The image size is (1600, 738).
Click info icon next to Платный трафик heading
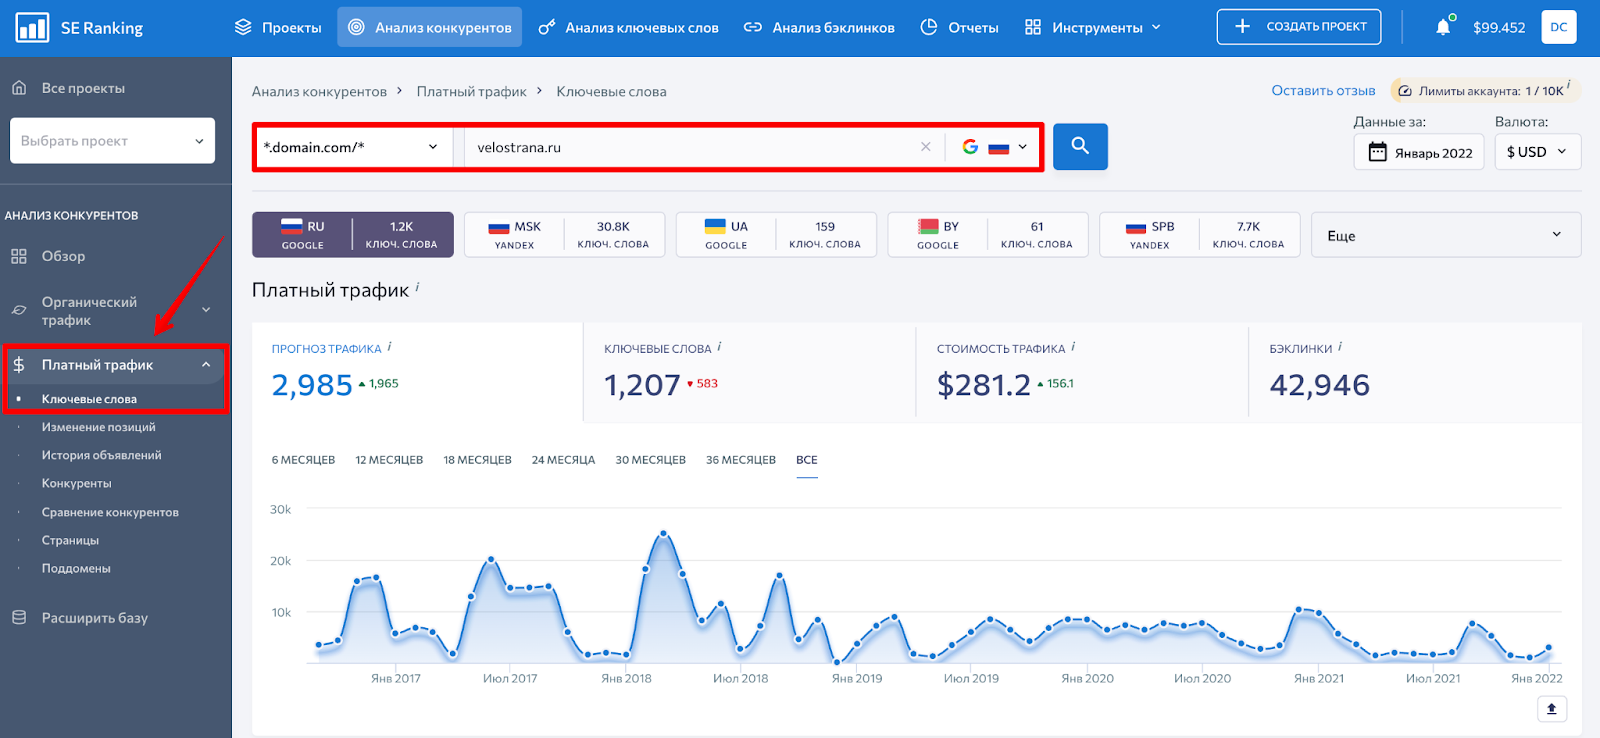(x=417, y=287)
